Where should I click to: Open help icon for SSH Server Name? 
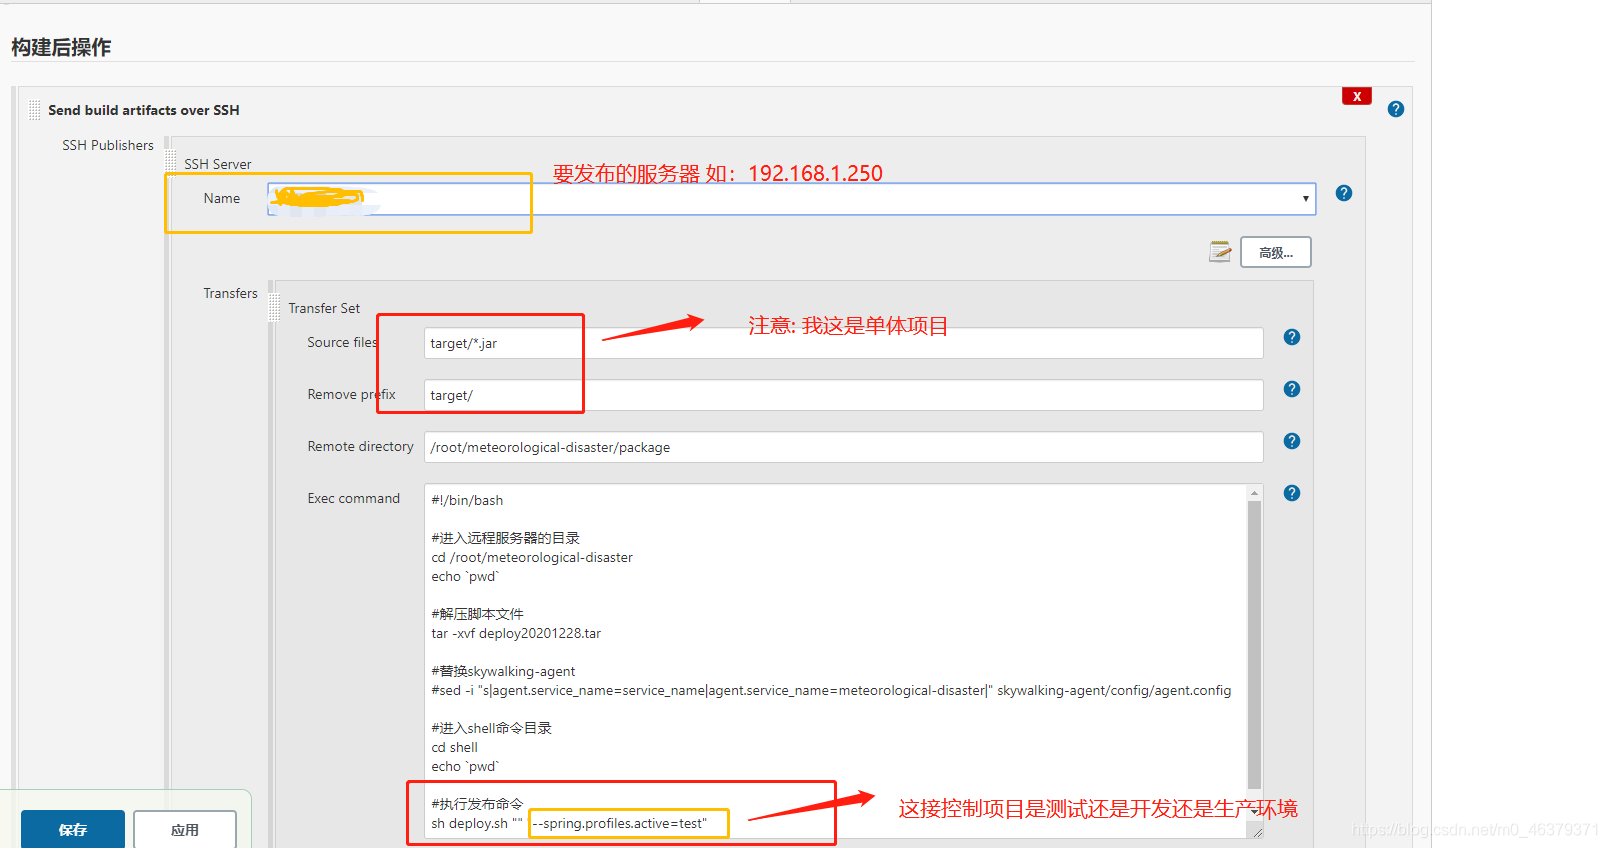[x=1344, y=193]
